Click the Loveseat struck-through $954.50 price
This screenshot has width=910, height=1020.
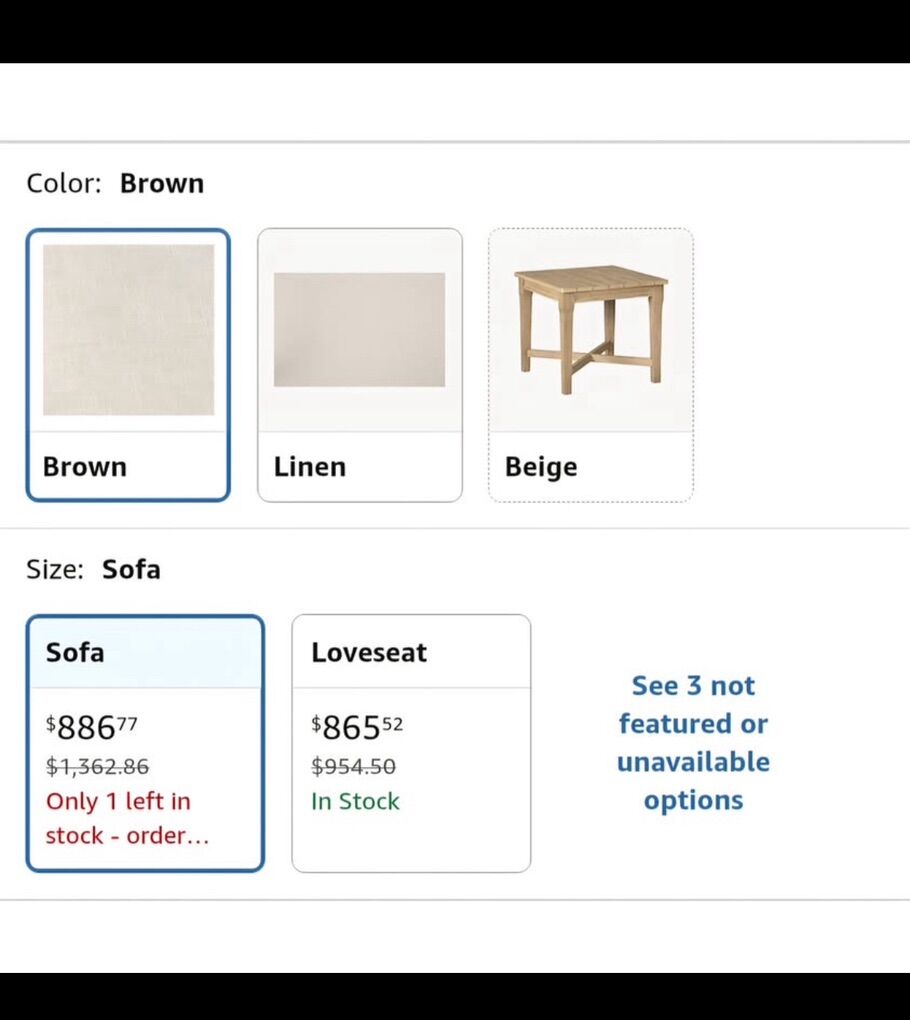point(354,767)
